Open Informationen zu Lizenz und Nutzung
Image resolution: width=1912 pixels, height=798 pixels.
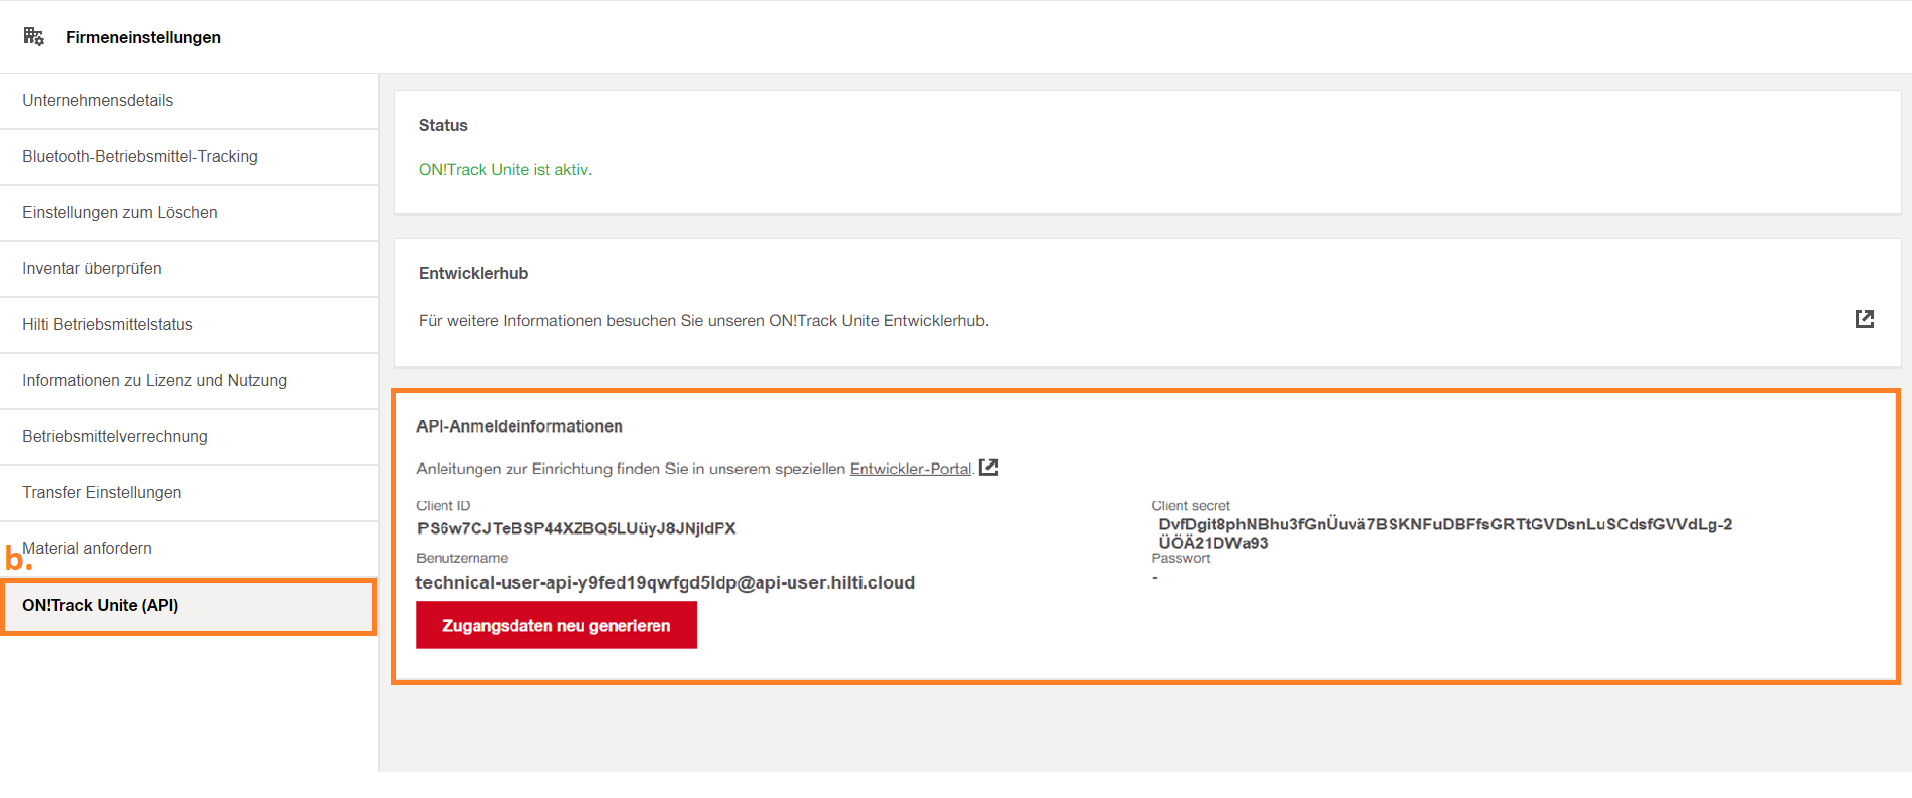point(189,381)
